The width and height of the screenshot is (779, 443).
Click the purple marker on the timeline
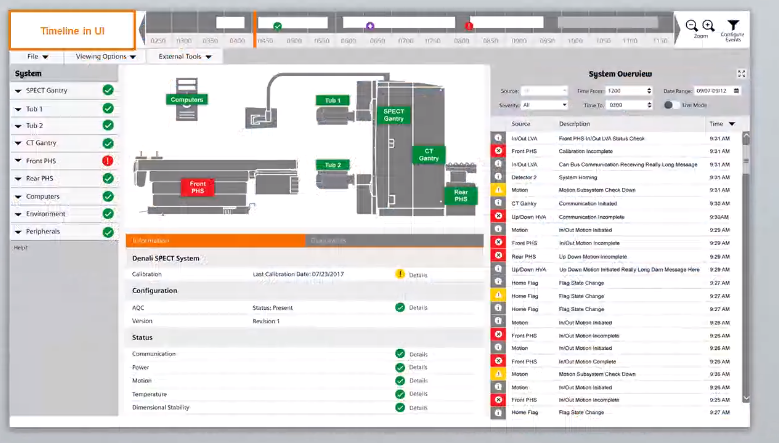pyautogui.click(x=370, y=25)
